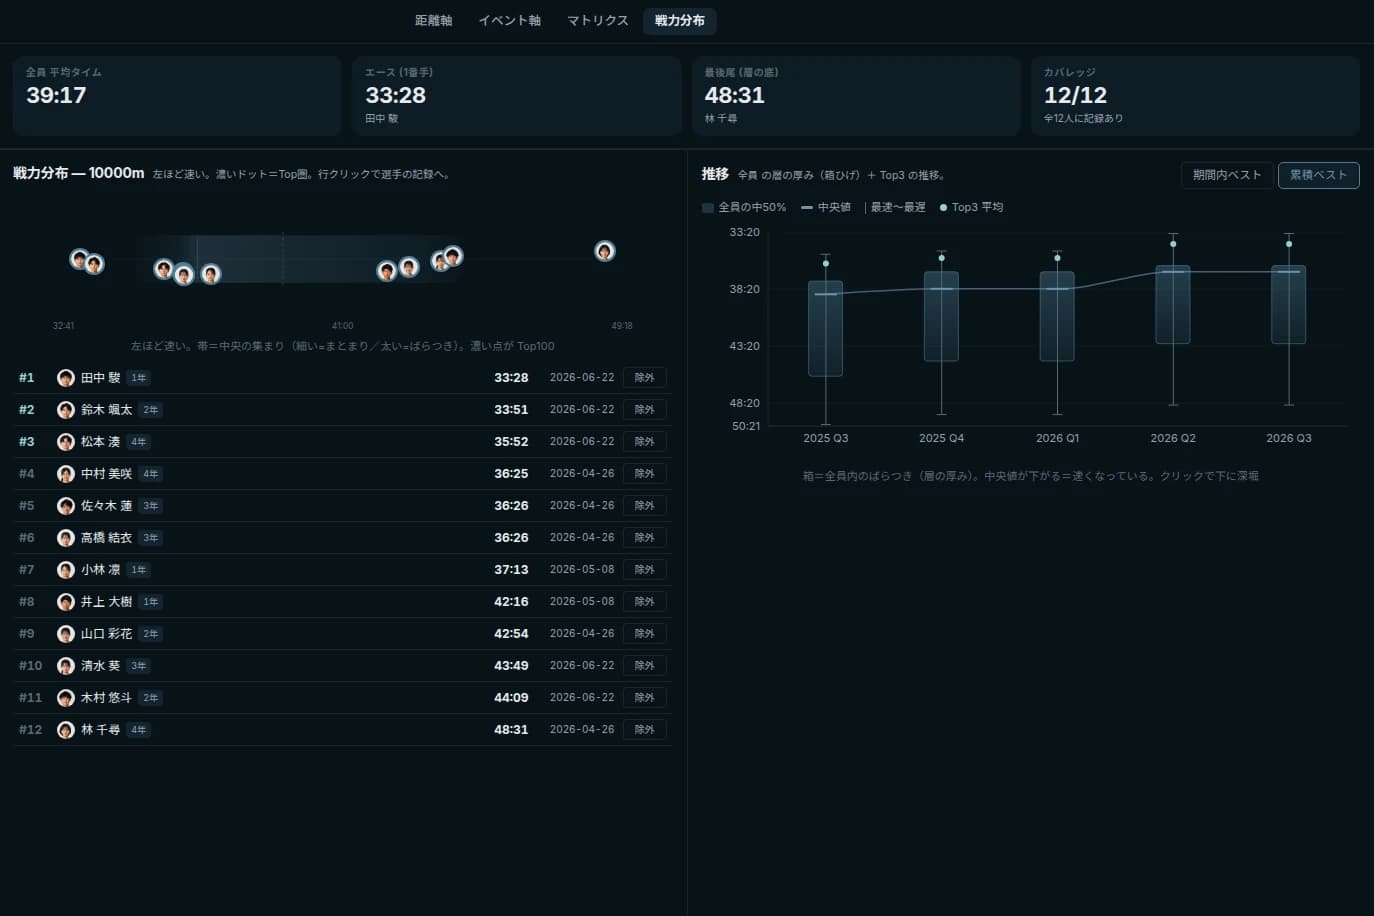Open the イベント軸 tab
The width and height of the screenshot is (1374, 916).
coord(510,20)
